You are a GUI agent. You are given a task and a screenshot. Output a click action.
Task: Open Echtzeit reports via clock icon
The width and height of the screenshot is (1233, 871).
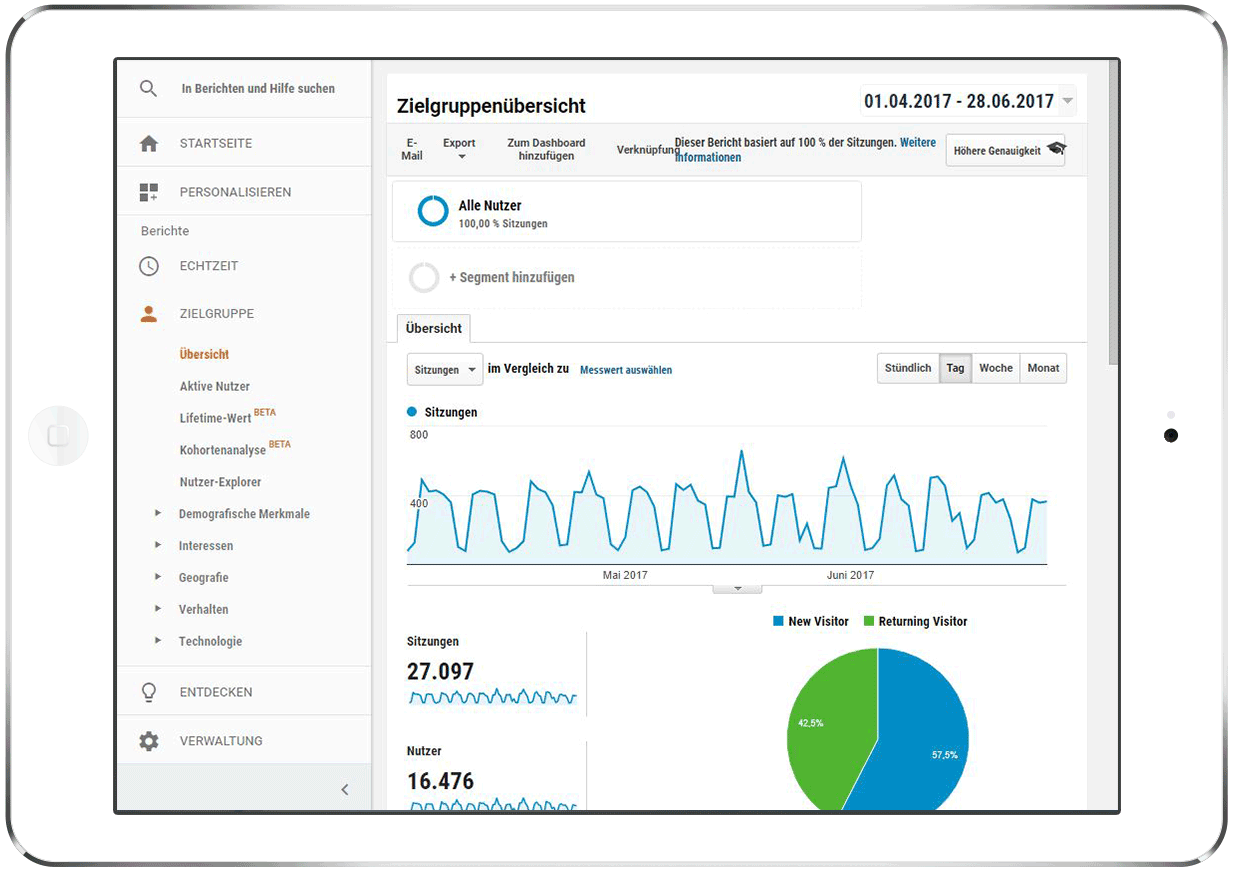click(x=149, y=266)
